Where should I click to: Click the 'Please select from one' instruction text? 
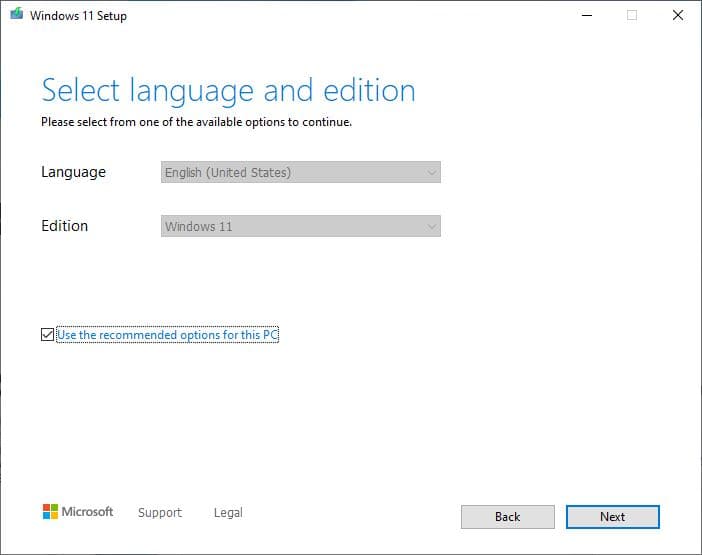(x=196, y=123)
